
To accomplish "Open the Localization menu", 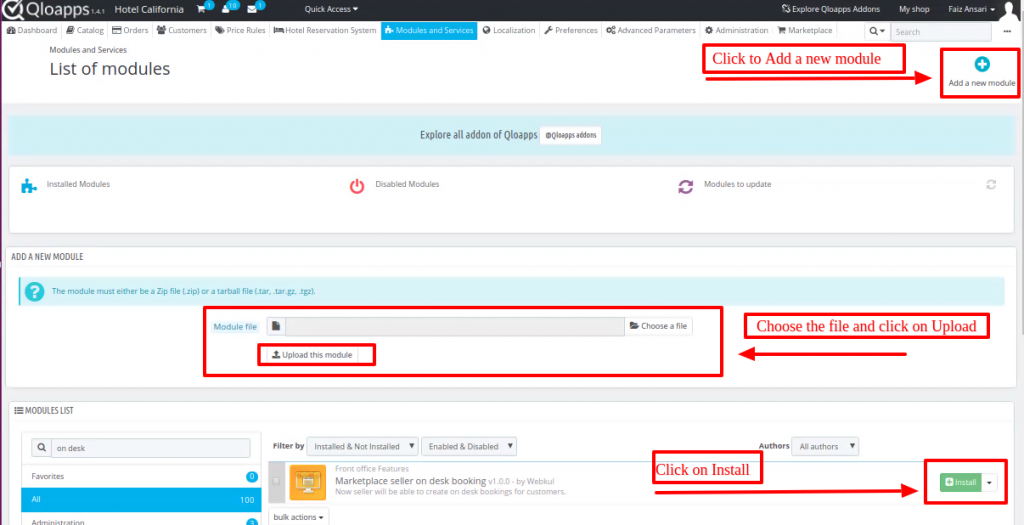I will (509, 30).
